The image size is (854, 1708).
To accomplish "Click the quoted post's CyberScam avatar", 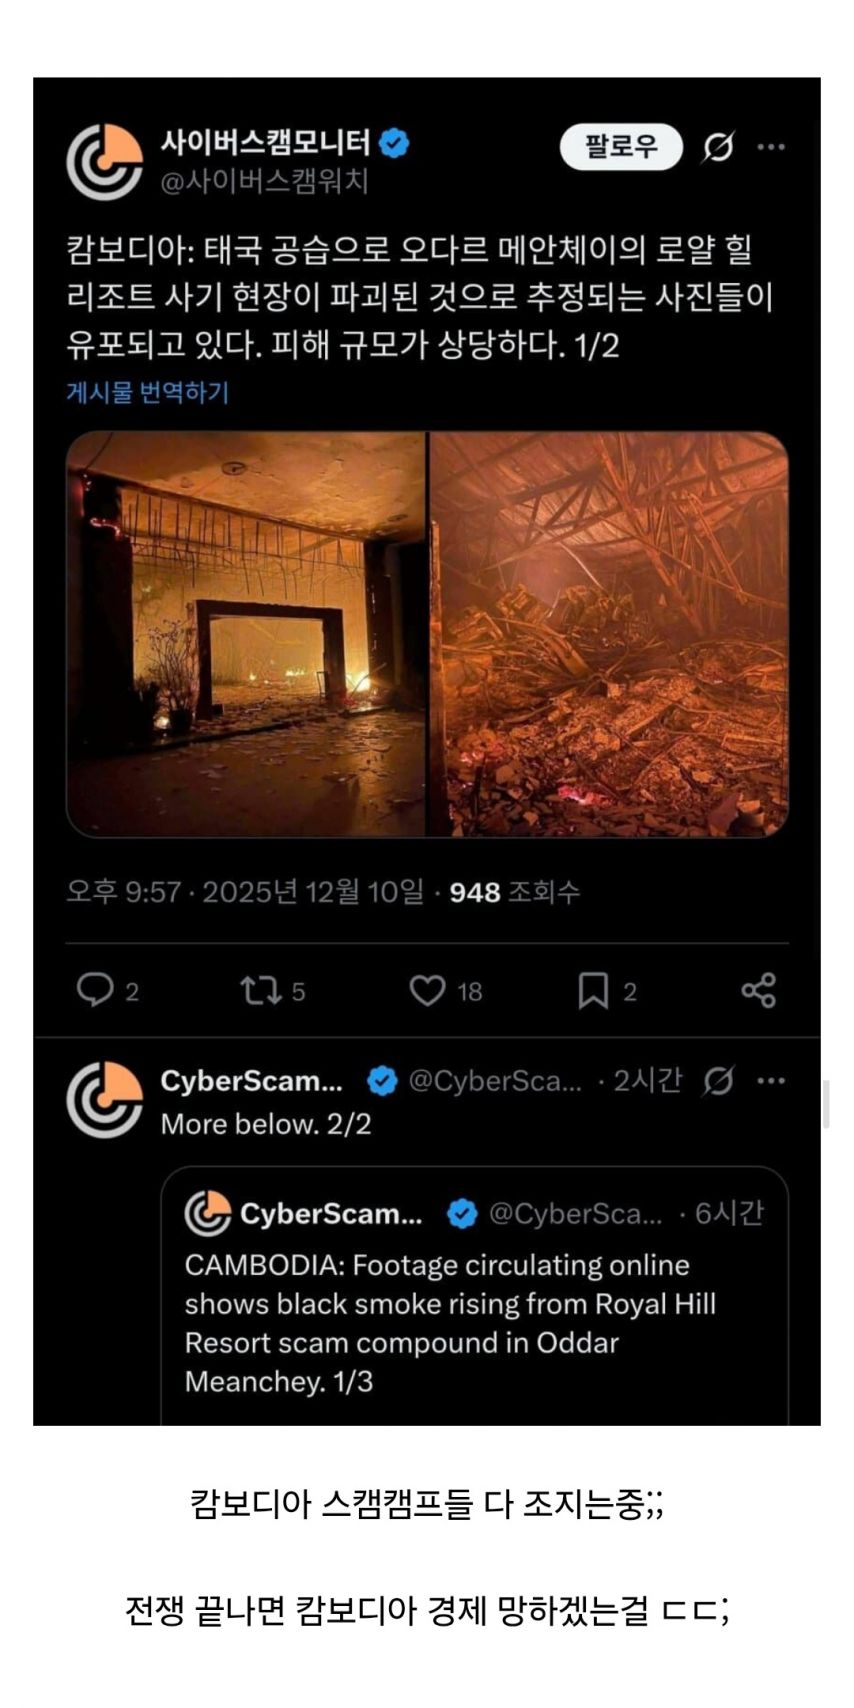I will [207, 1214].
